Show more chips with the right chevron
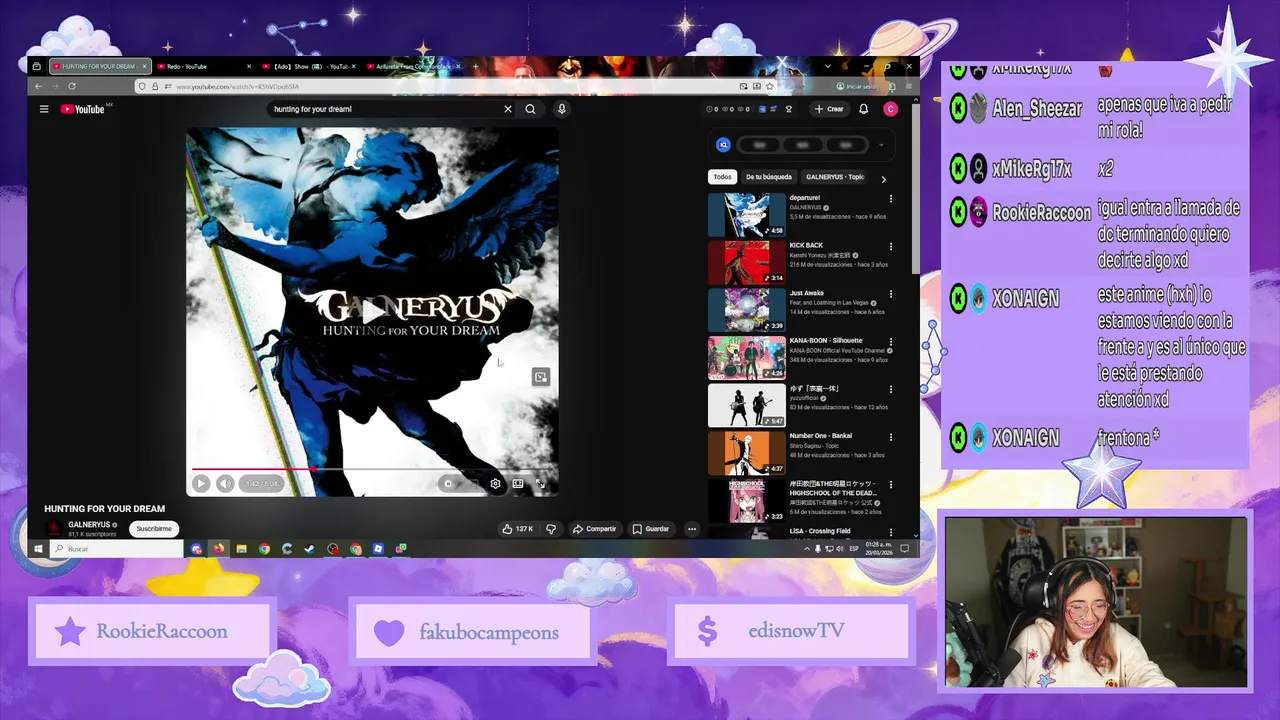Viewport: 1280px width, 720px height. point(883,179)
